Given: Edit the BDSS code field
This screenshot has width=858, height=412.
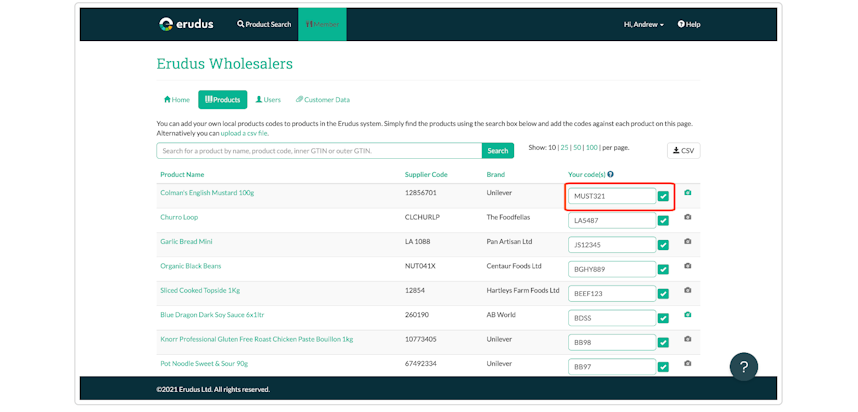Looking at the screenshot, I should pyautogui.click(x=612, y=318).
